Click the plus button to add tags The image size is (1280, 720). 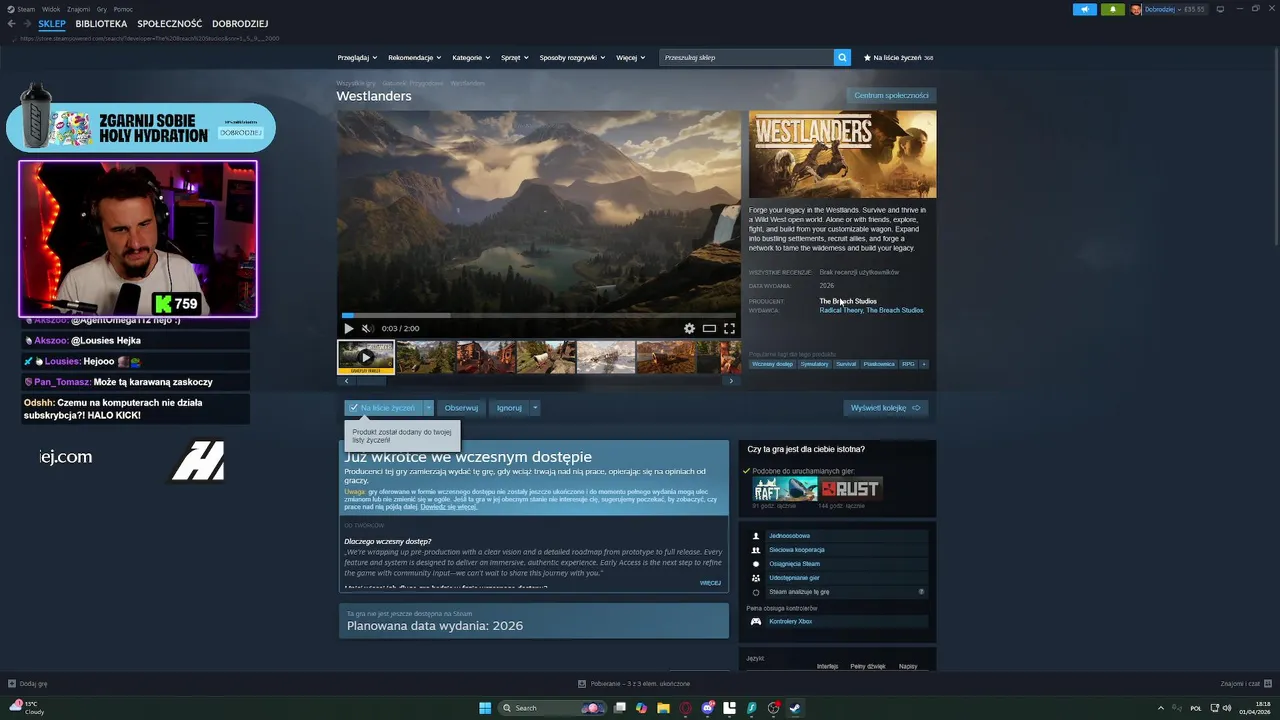[924, 364]
